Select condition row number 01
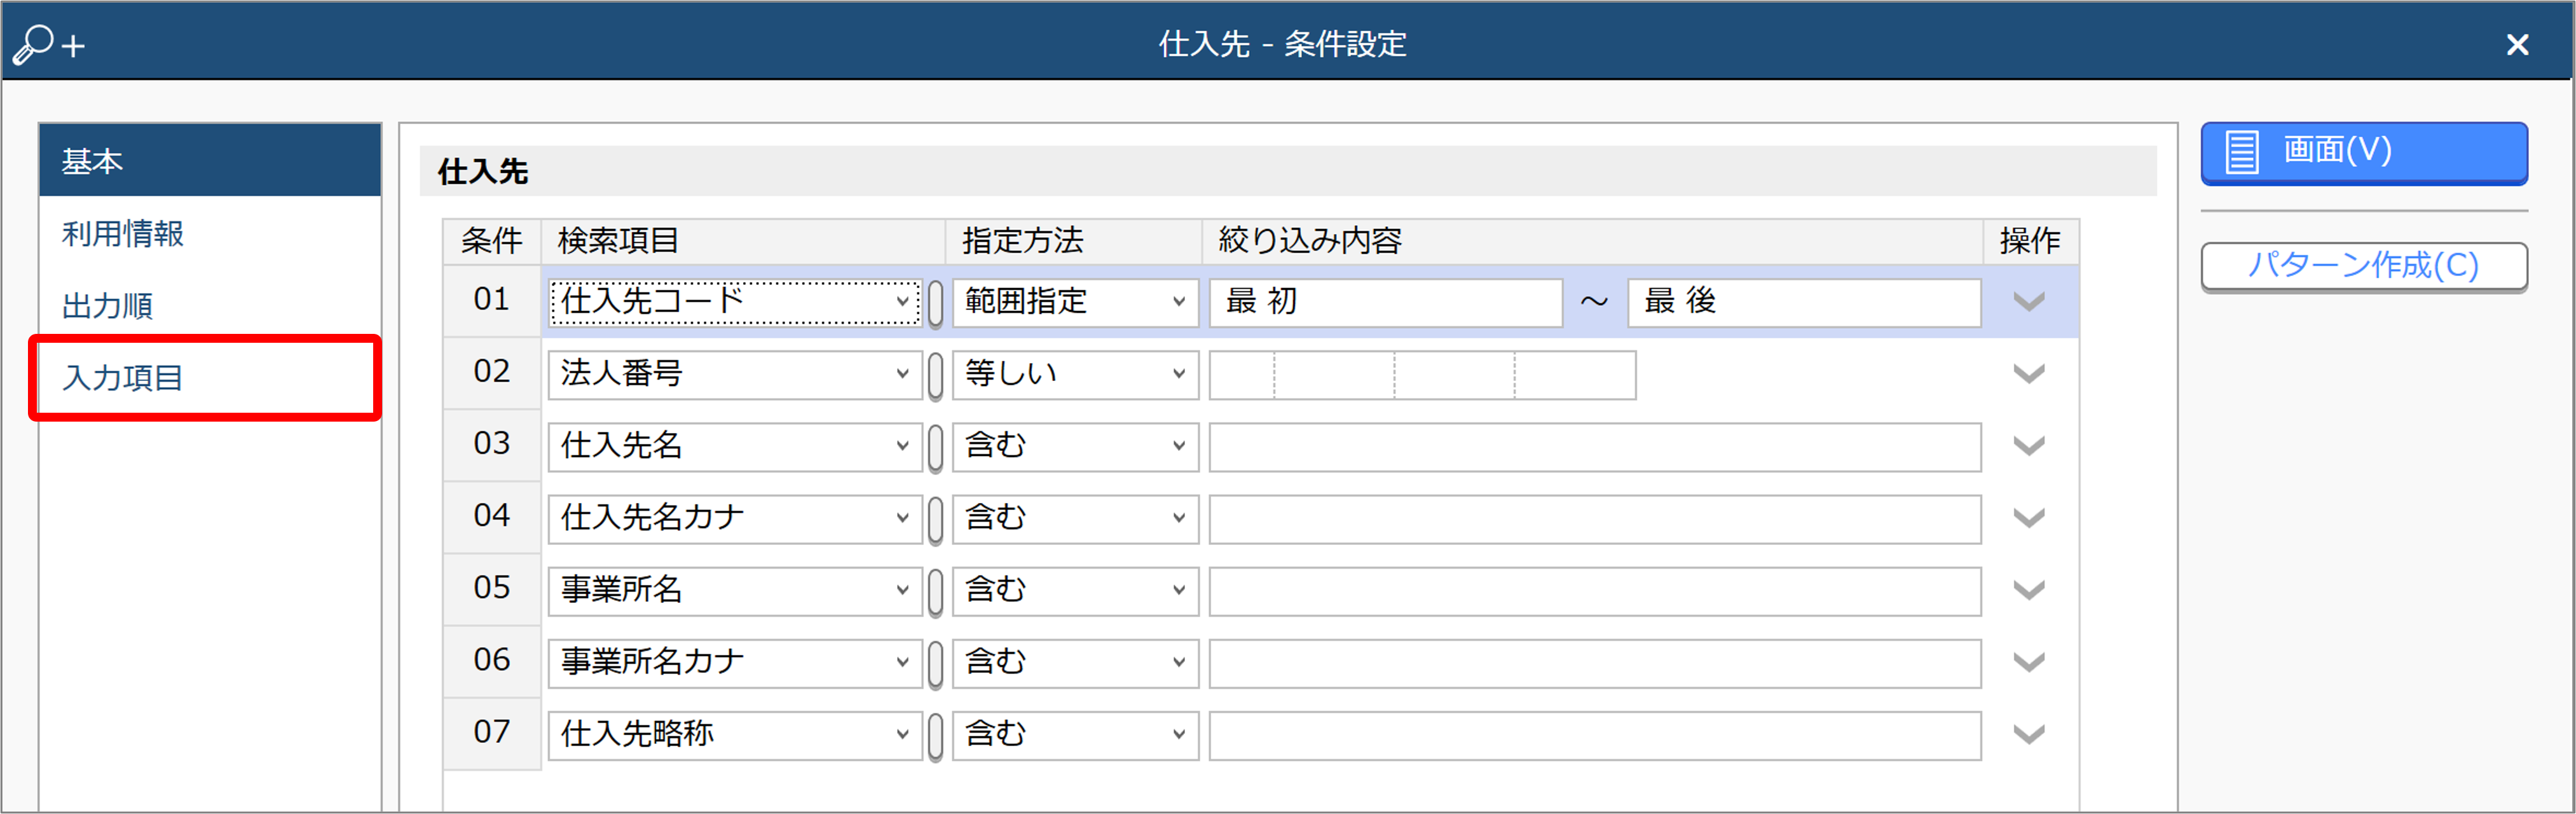Screen dimensions: 2576x814 tap(492, 300)
